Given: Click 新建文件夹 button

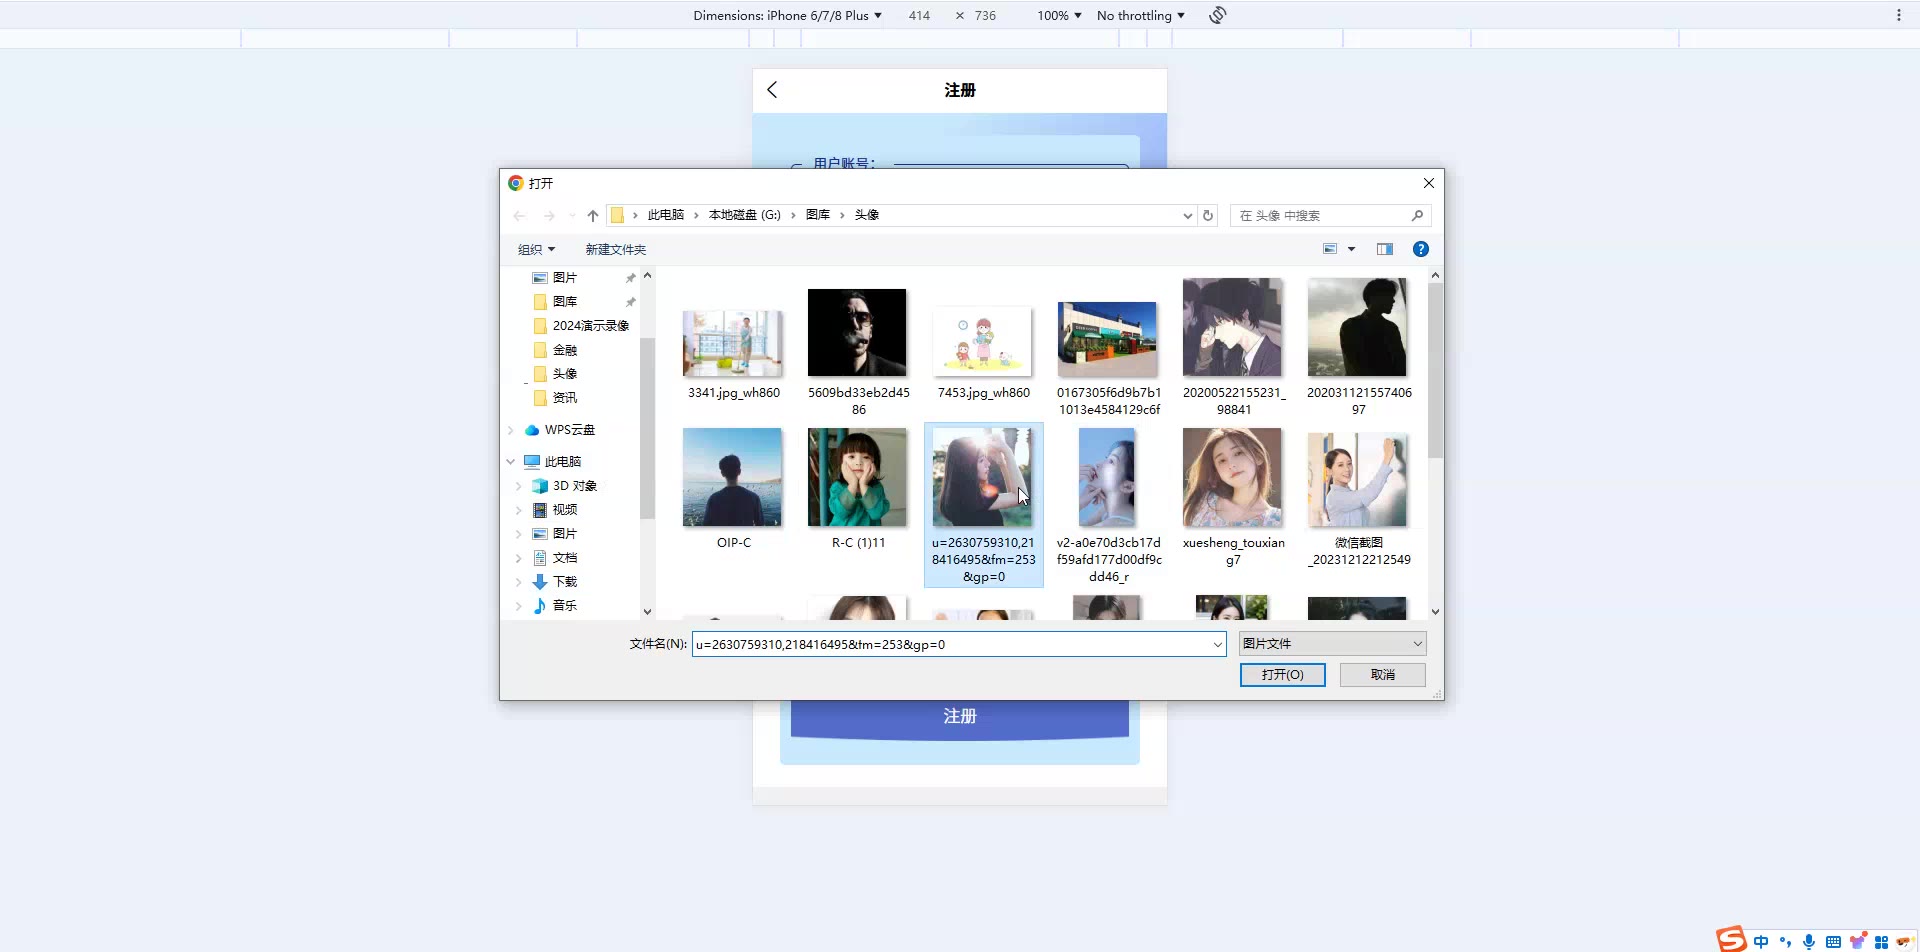Looking at the screenshot, I should point(616,250).
